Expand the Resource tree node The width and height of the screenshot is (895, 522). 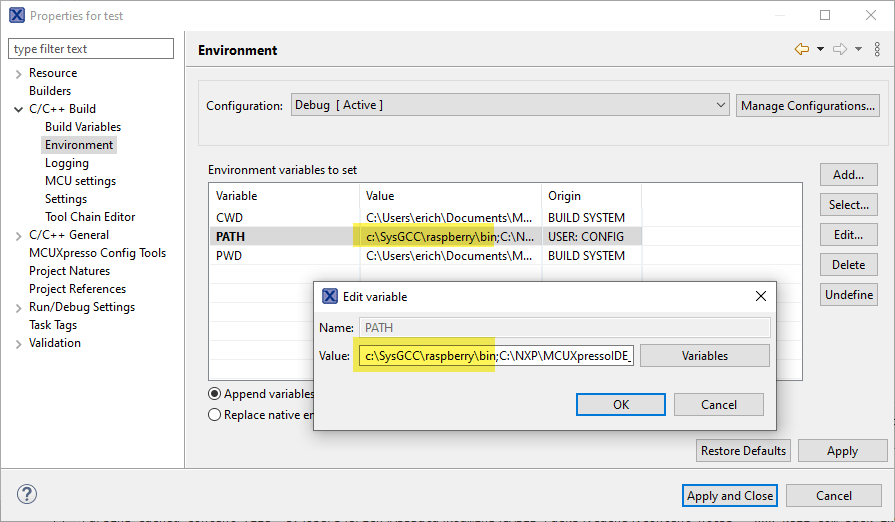click(x=18, y=73)
